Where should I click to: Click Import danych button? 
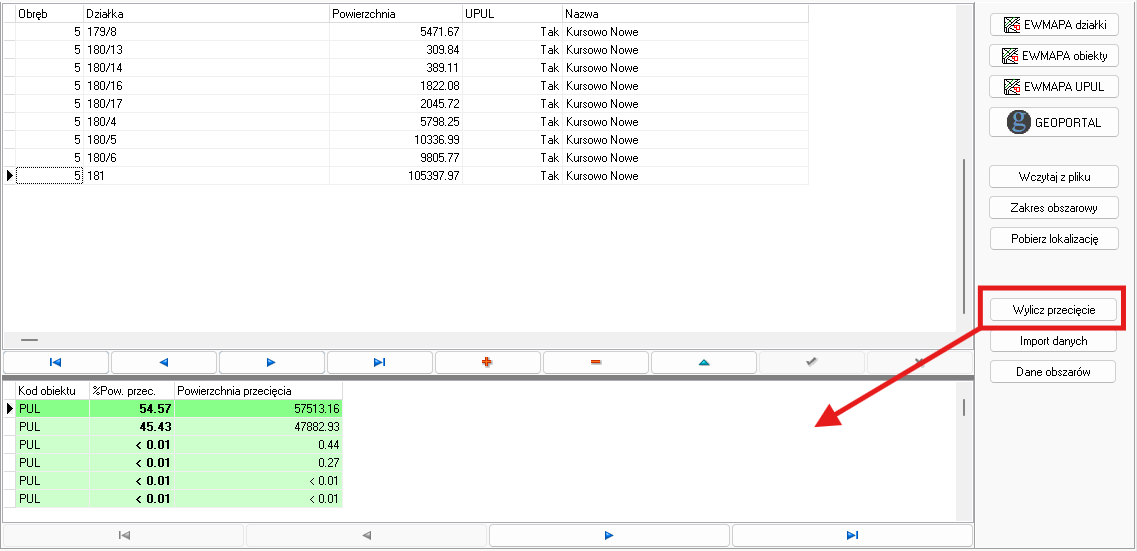click(x=1054, y=341)
